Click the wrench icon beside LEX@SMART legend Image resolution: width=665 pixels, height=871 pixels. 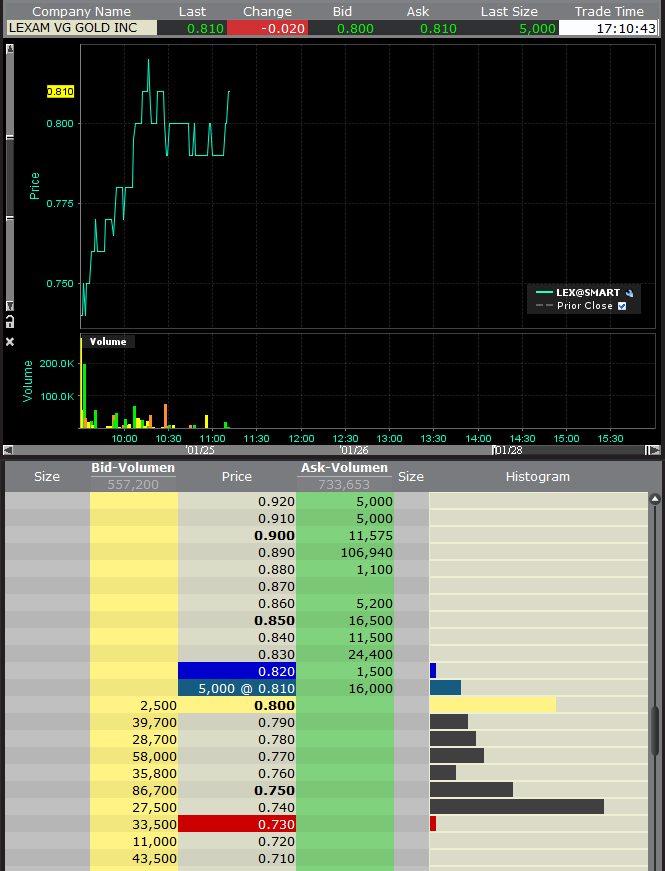point(630,292)
